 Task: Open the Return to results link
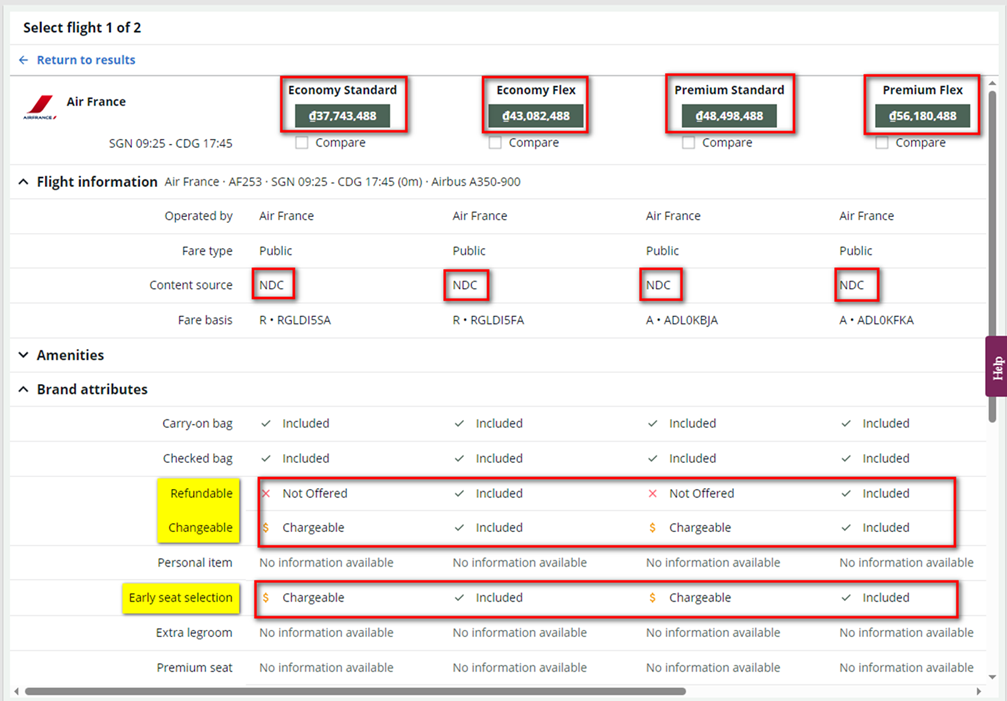pyautogui.click(x=86, y=60)
